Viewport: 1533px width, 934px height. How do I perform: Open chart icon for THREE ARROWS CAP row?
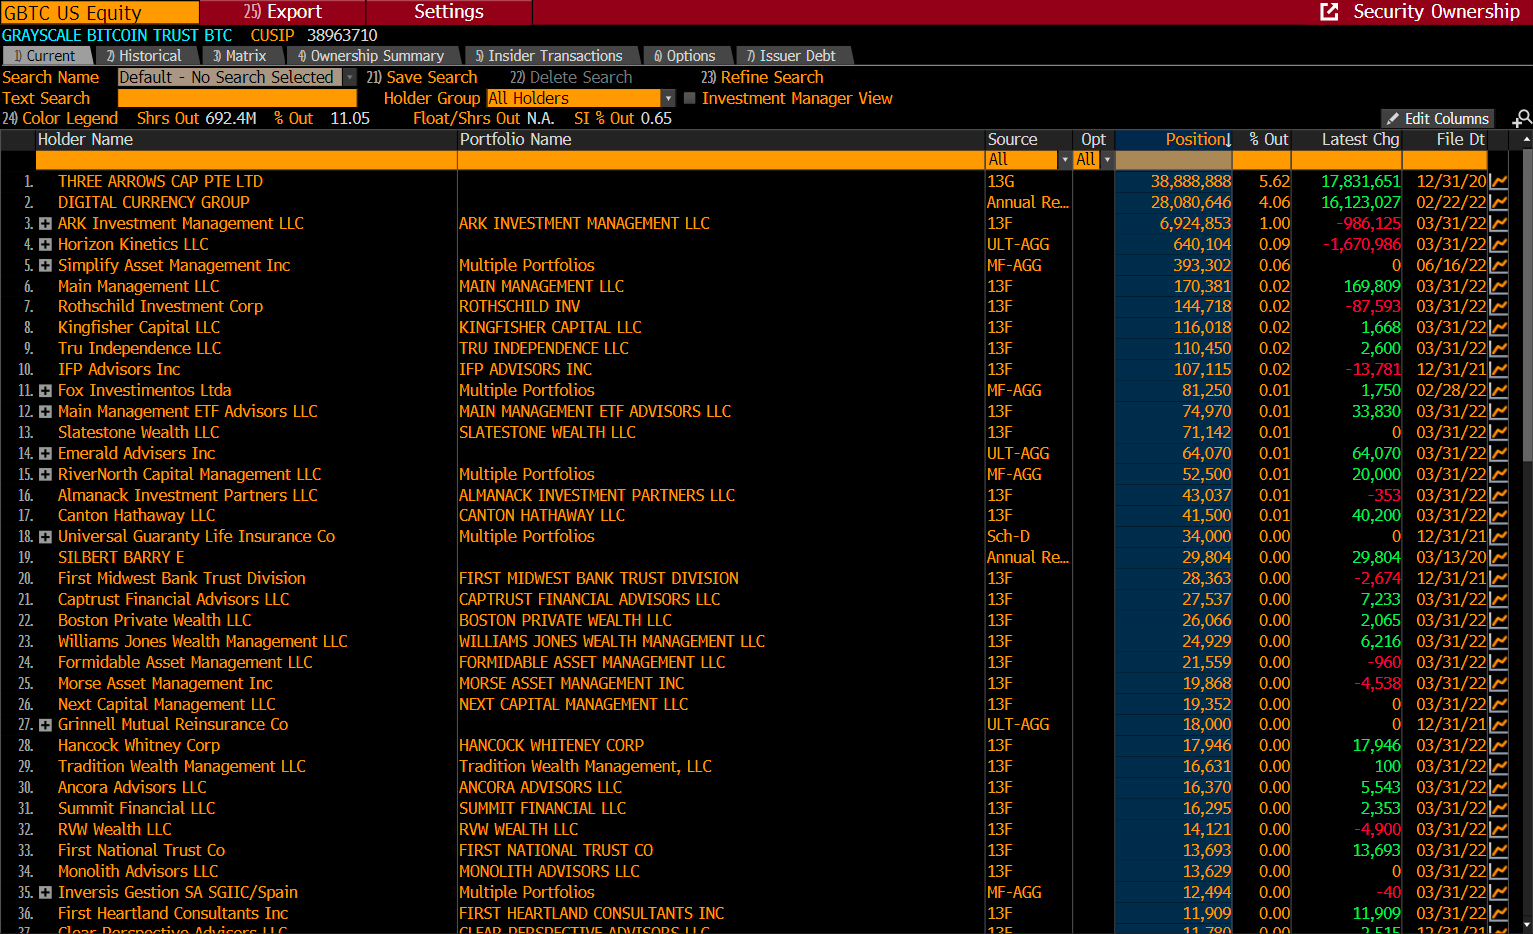pos(1498,182)
